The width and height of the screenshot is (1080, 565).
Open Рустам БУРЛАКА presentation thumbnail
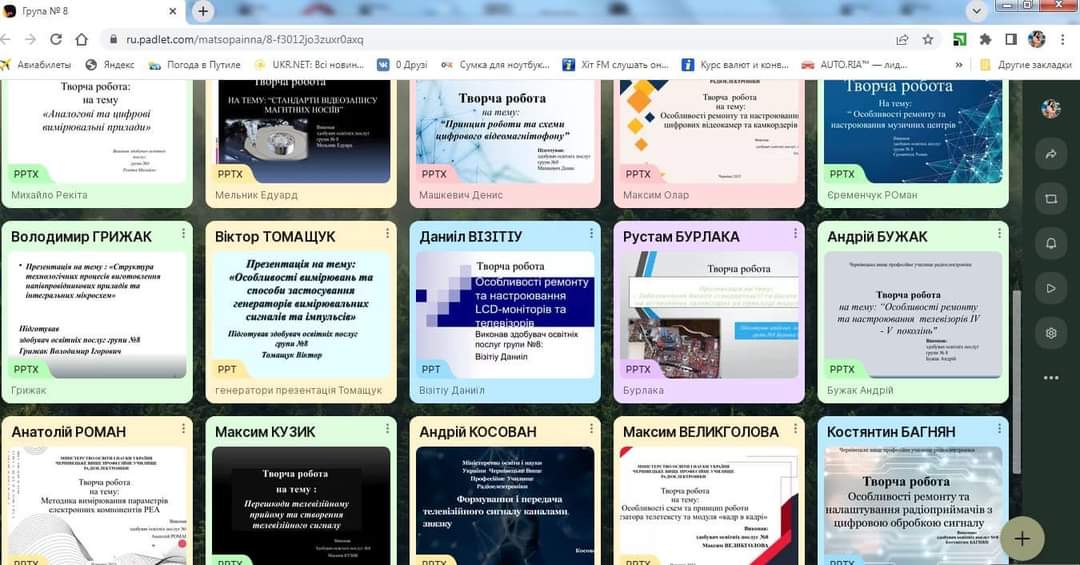[x=709, y=315]
